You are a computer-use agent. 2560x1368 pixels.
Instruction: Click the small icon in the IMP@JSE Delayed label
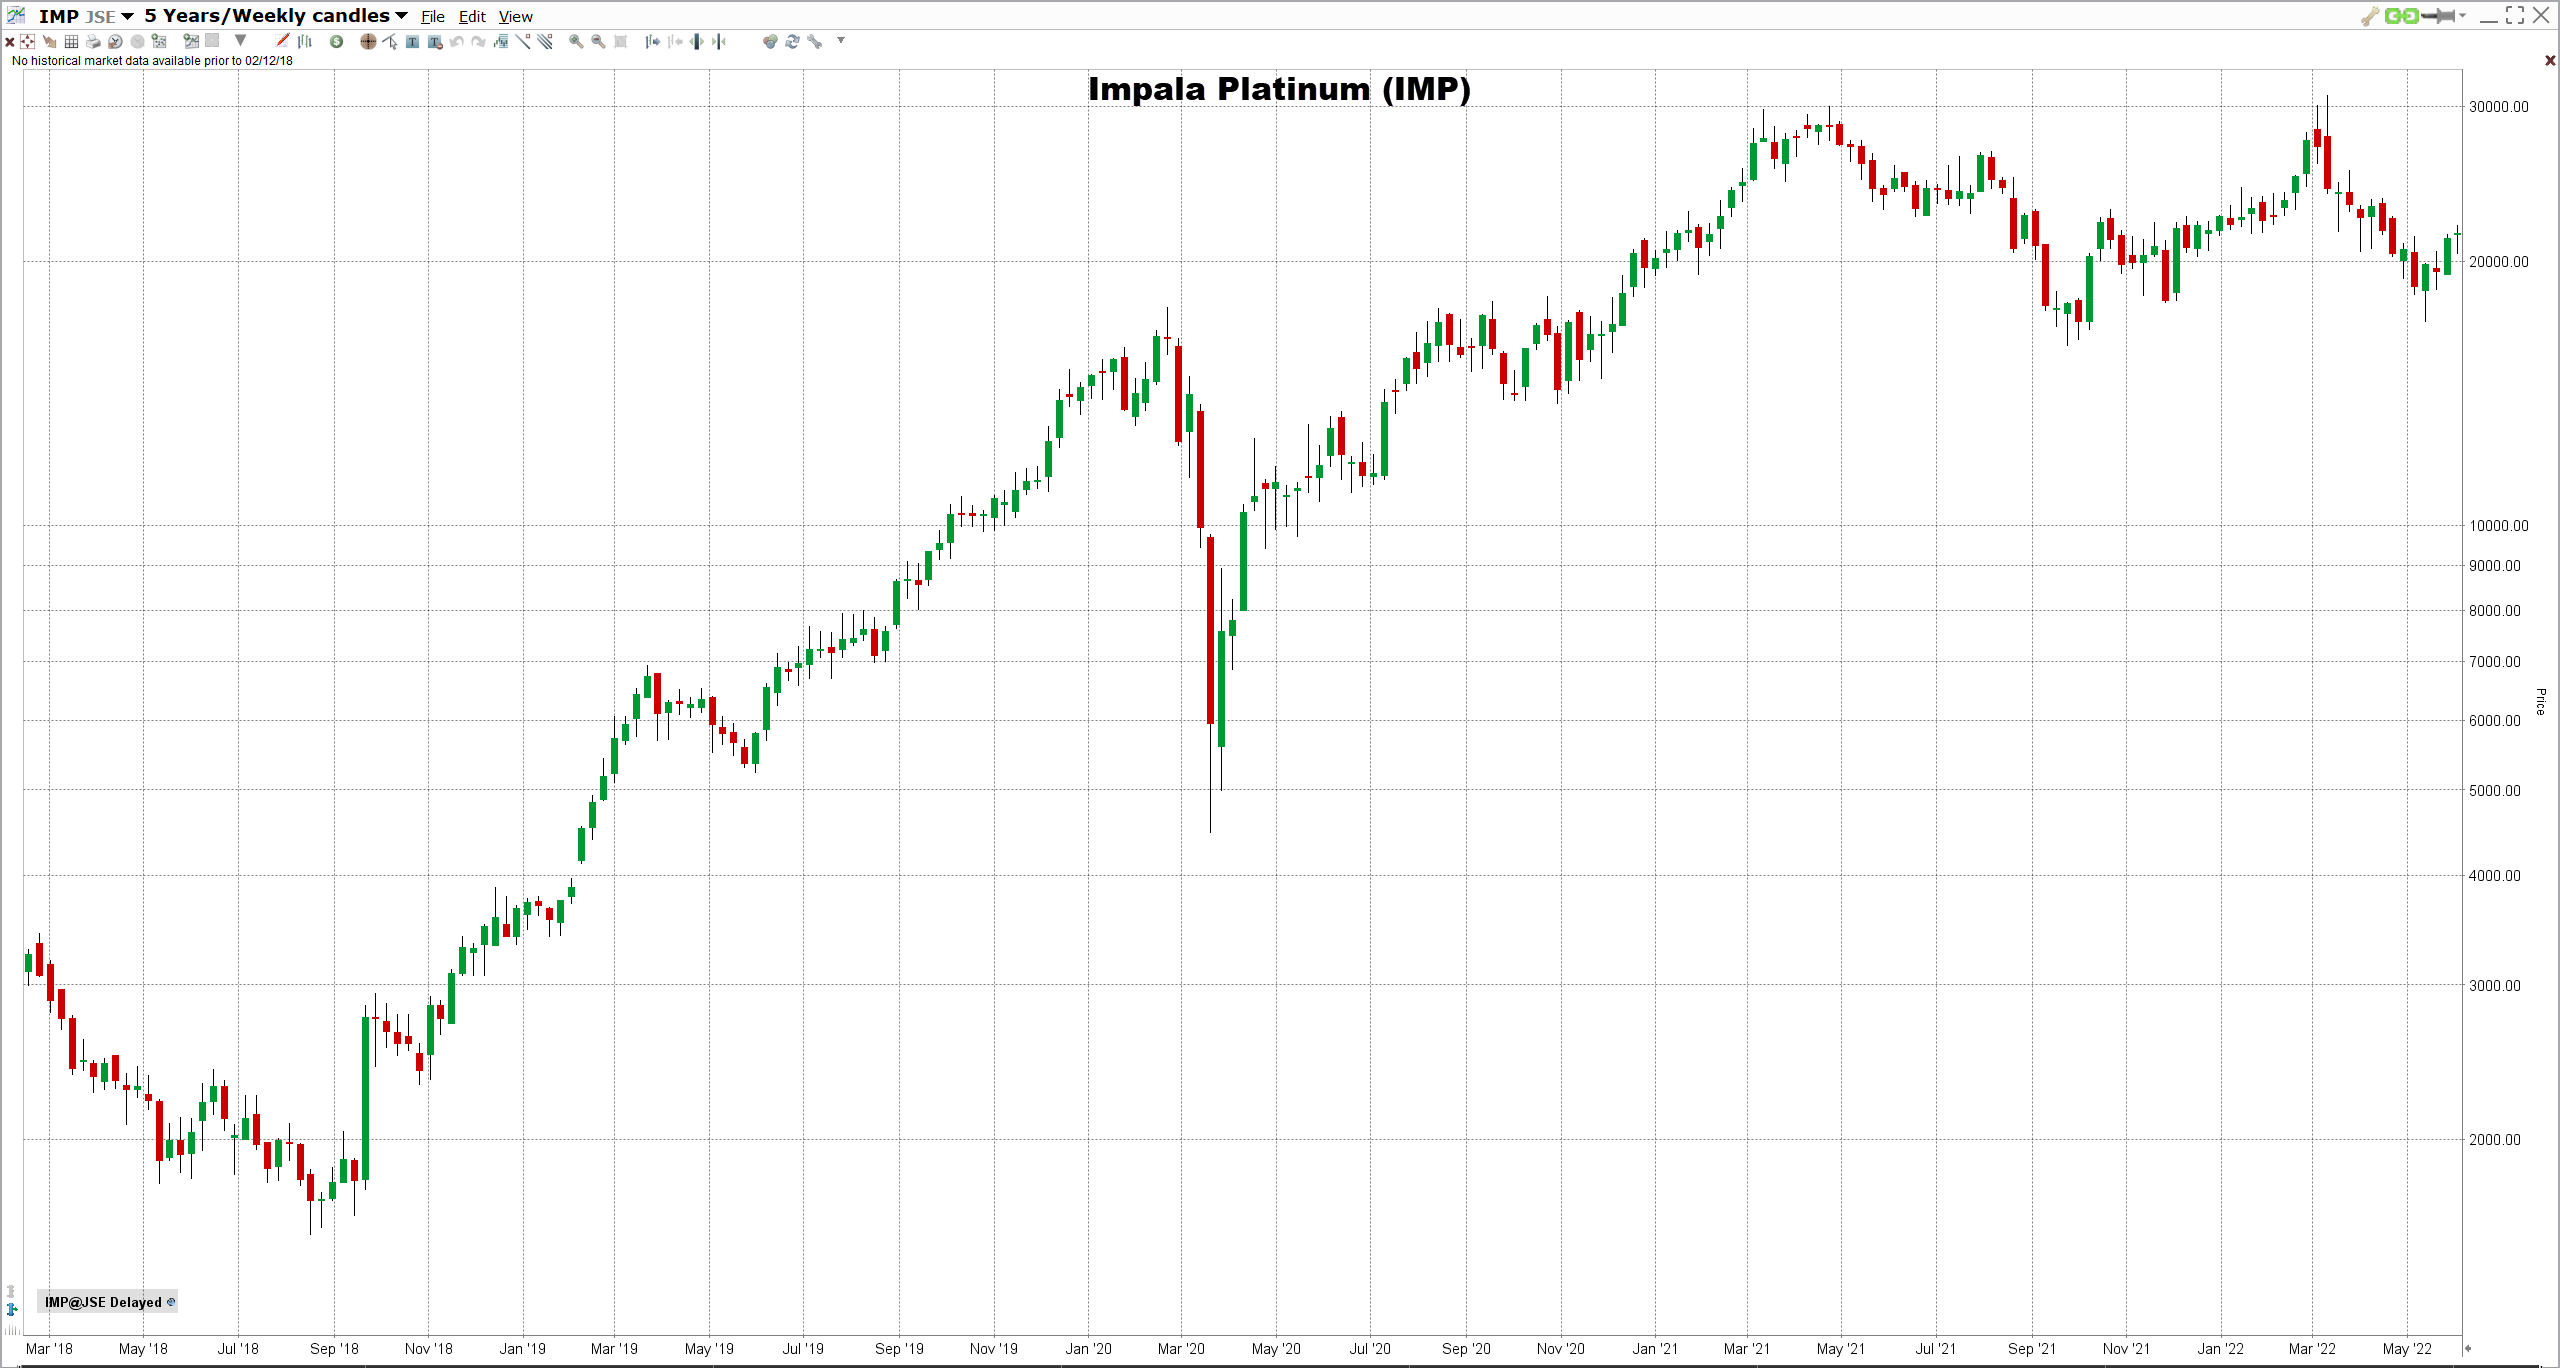(x=171, y=1302)
